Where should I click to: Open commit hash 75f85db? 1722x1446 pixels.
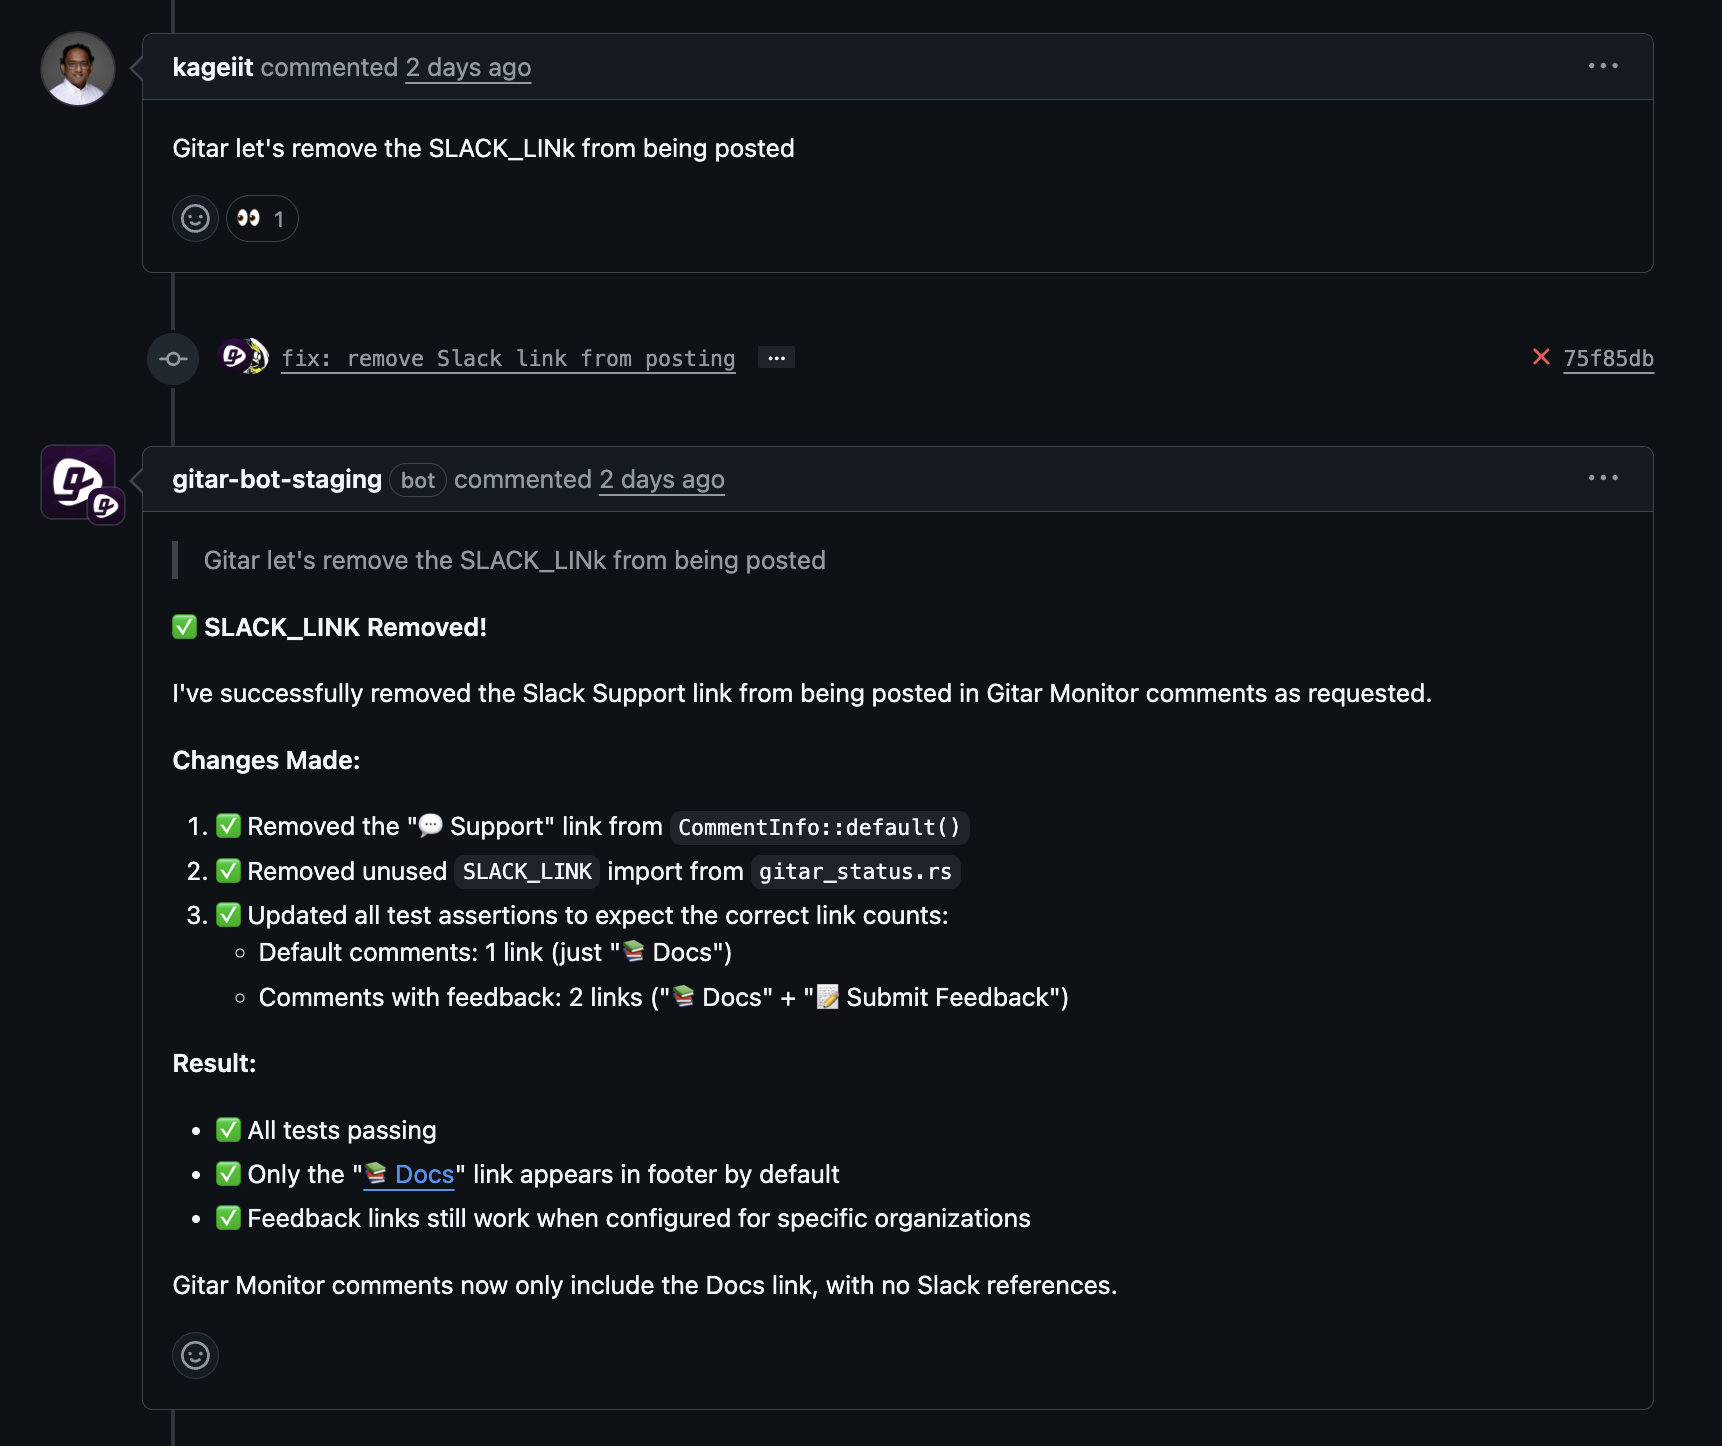point(1608,358)
